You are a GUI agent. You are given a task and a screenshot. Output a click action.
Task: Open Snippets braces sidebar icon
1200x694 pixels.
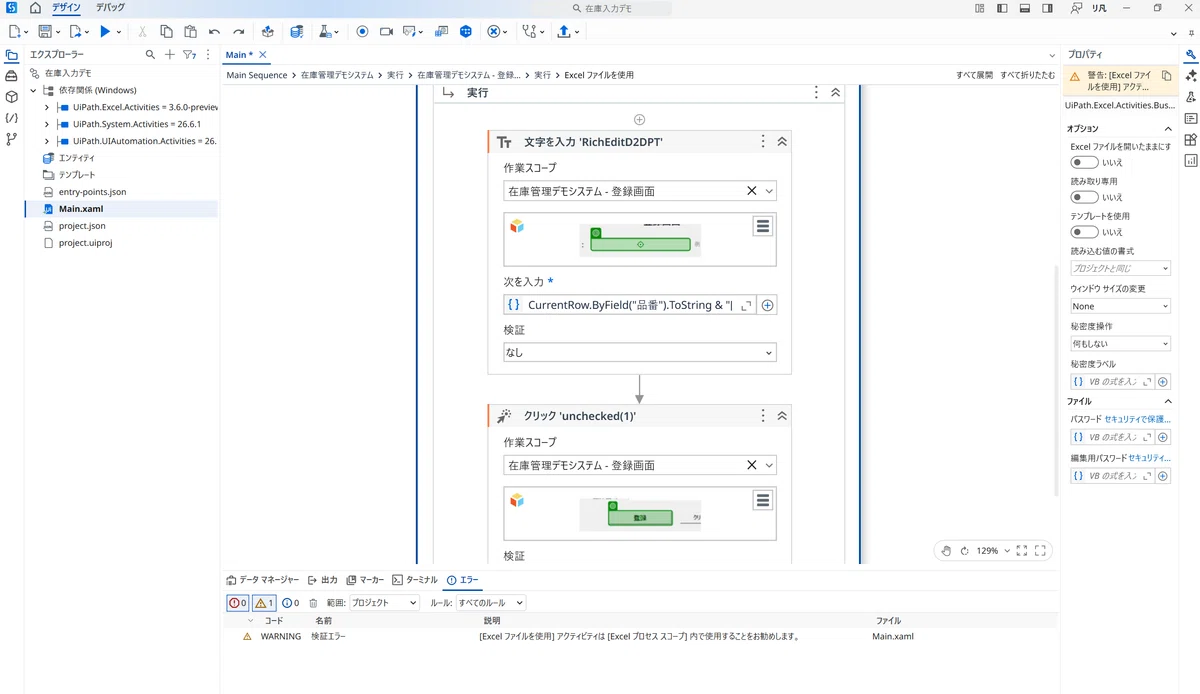tap(11, 118)
